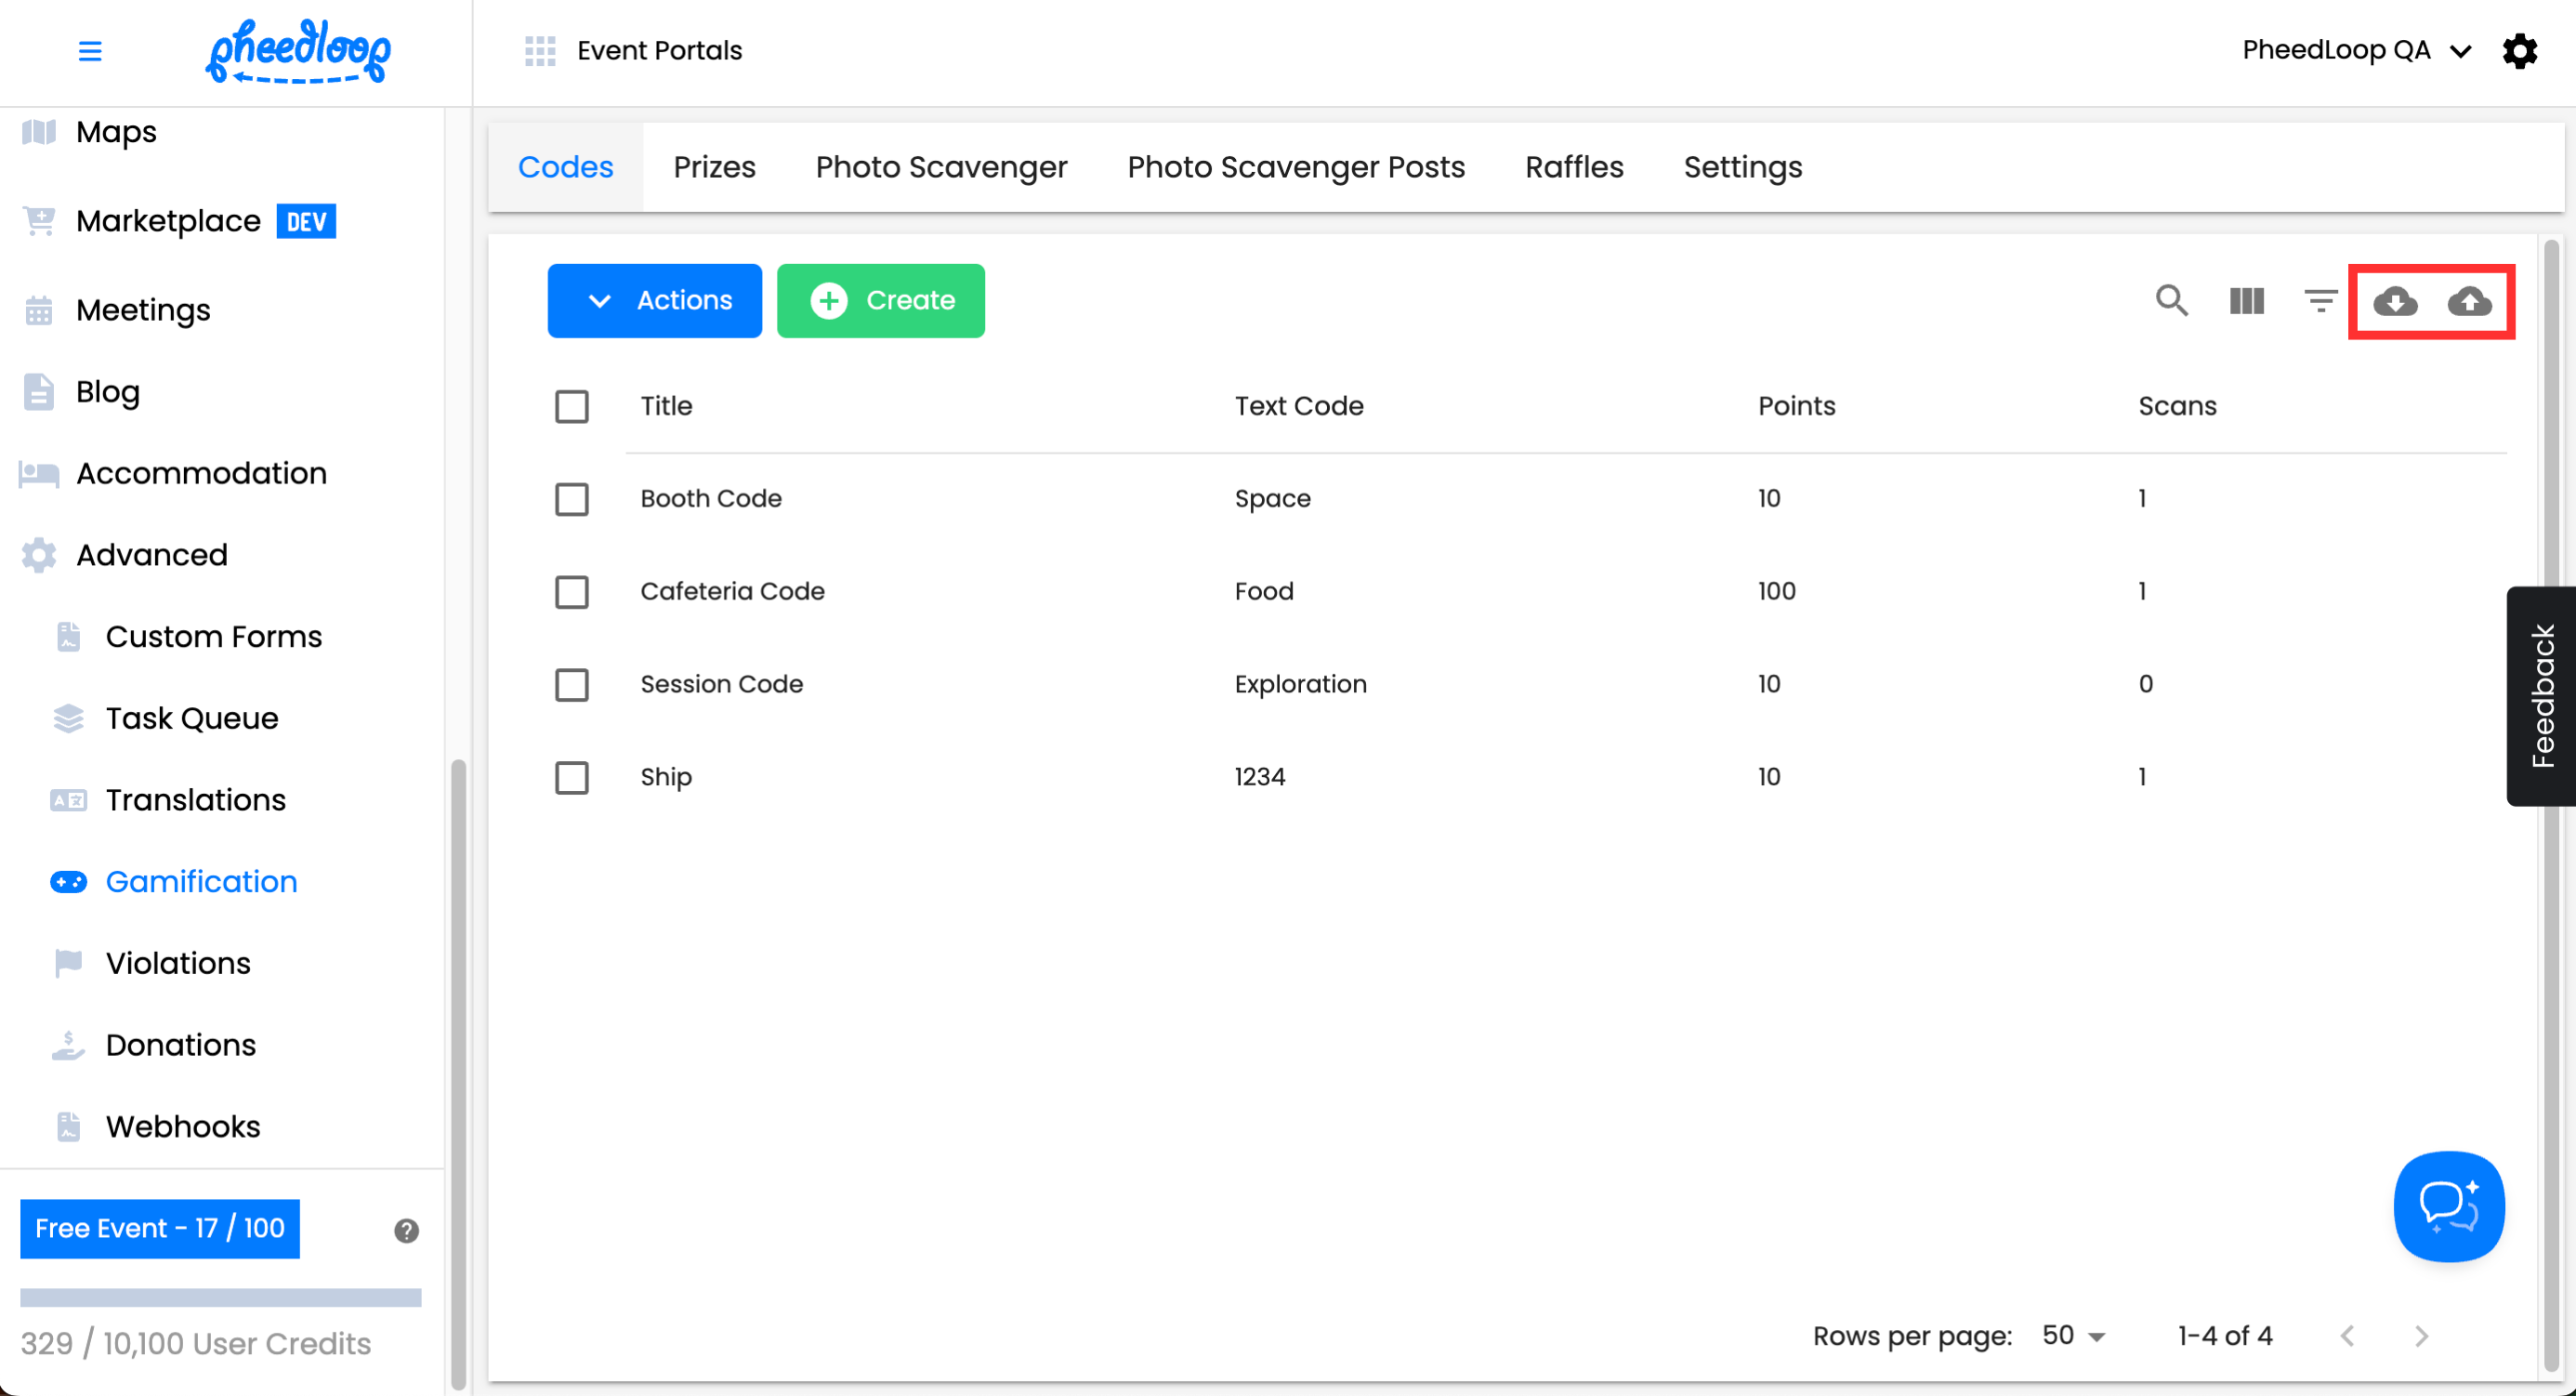Open the column view icon
This screenshot has height=1396, width=2576.
2246,300
